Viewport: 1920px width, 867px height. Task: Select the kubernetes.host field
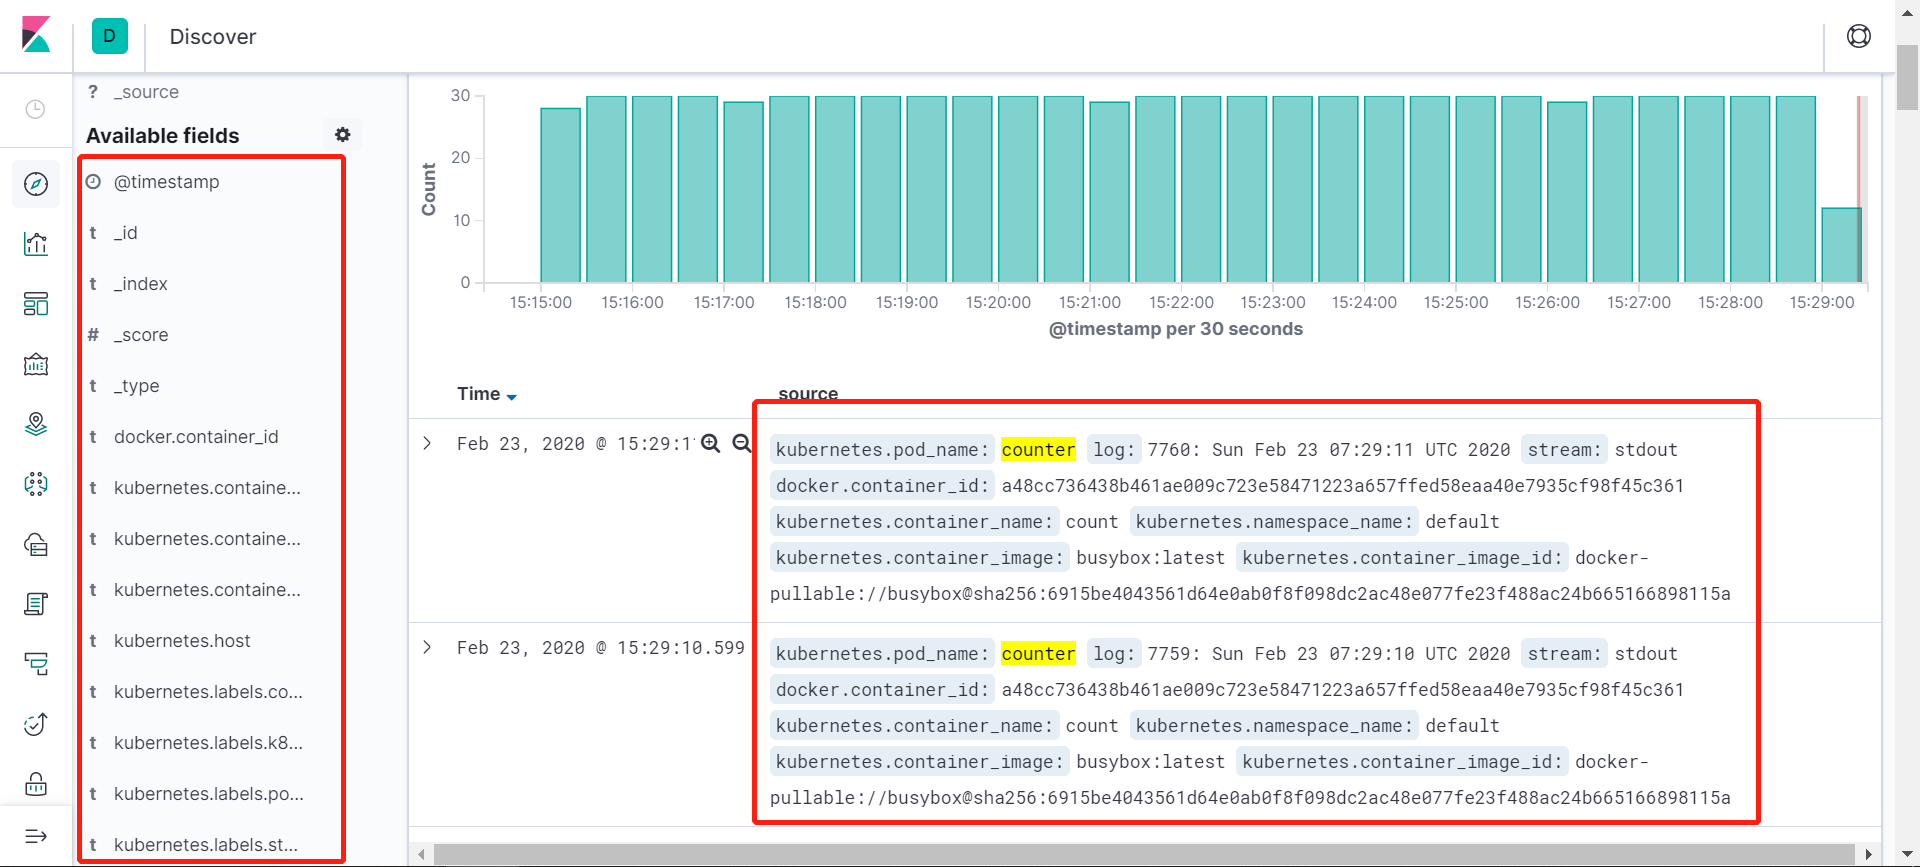click(x=182, y=641)
